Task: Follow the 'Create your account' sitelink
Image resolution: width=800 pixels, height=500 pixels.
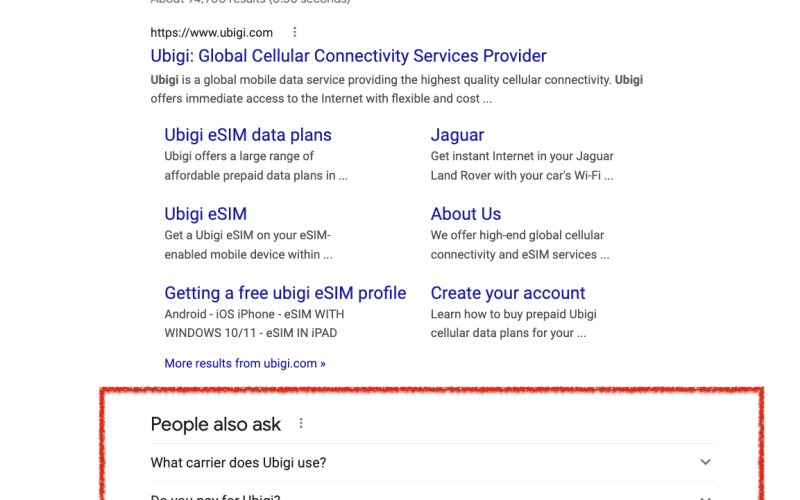Action: pos(507,293)
